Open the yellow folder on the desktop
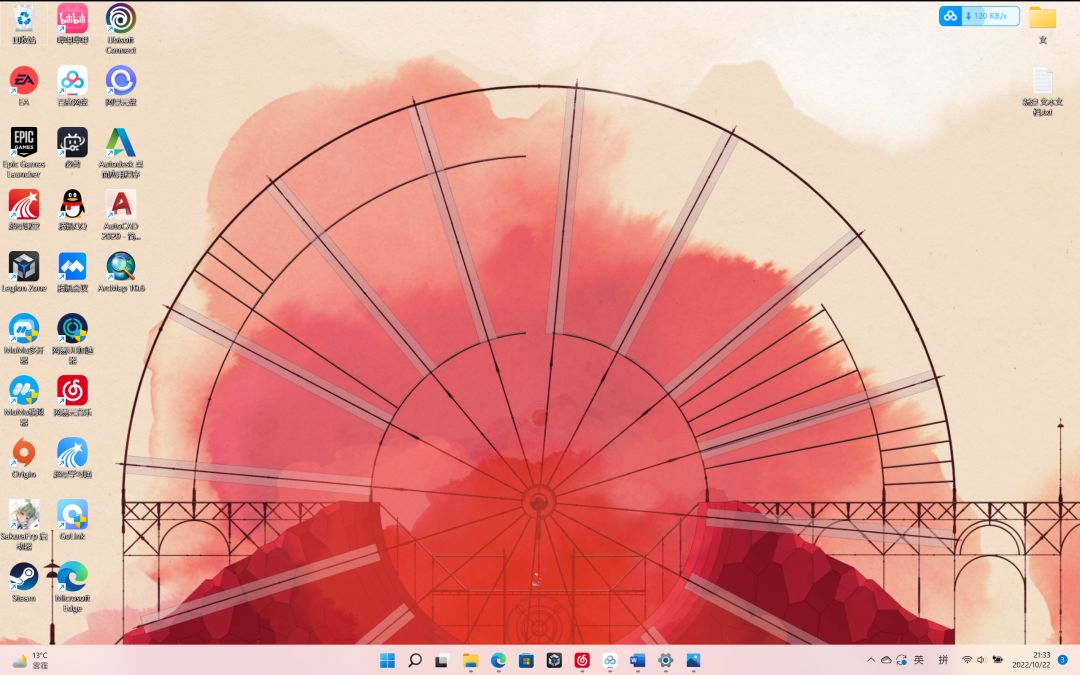The height and width of the screenshot is (675, 1080). [1043, 25]
